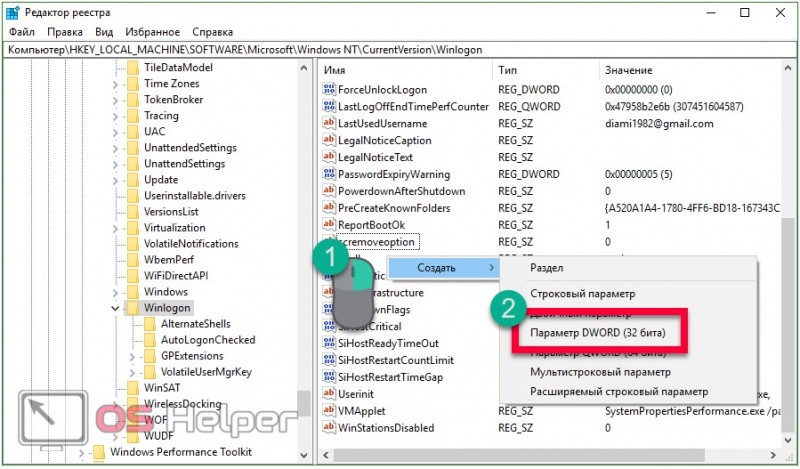800x469 pixels.
Task: Click the GPExtensions folder icon
Action: pos(150,356)
